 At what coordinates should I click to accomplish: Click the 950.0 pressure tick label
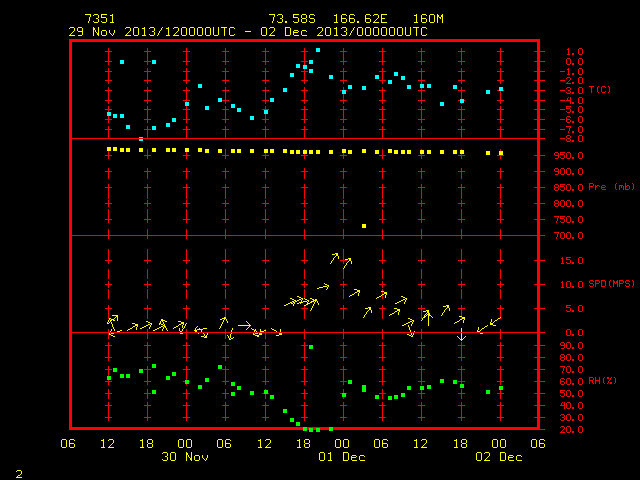[568, 156]
